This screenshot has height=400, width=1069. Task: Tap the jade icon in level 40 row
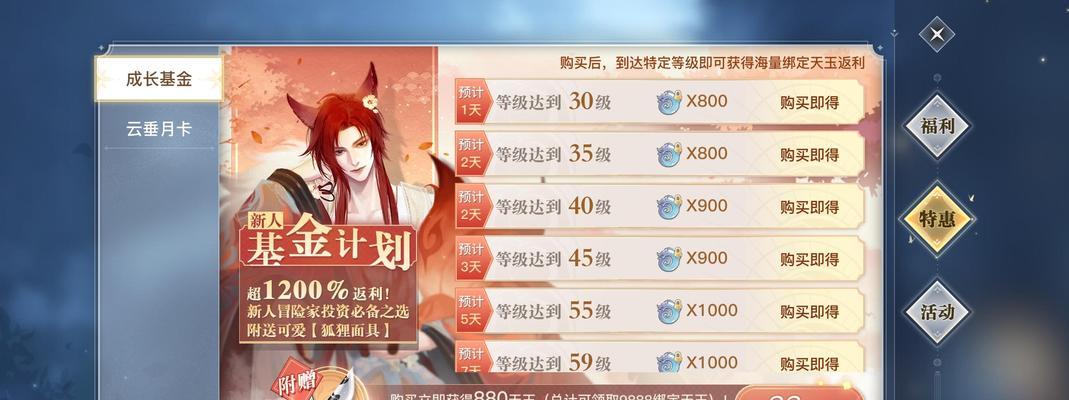669,206
